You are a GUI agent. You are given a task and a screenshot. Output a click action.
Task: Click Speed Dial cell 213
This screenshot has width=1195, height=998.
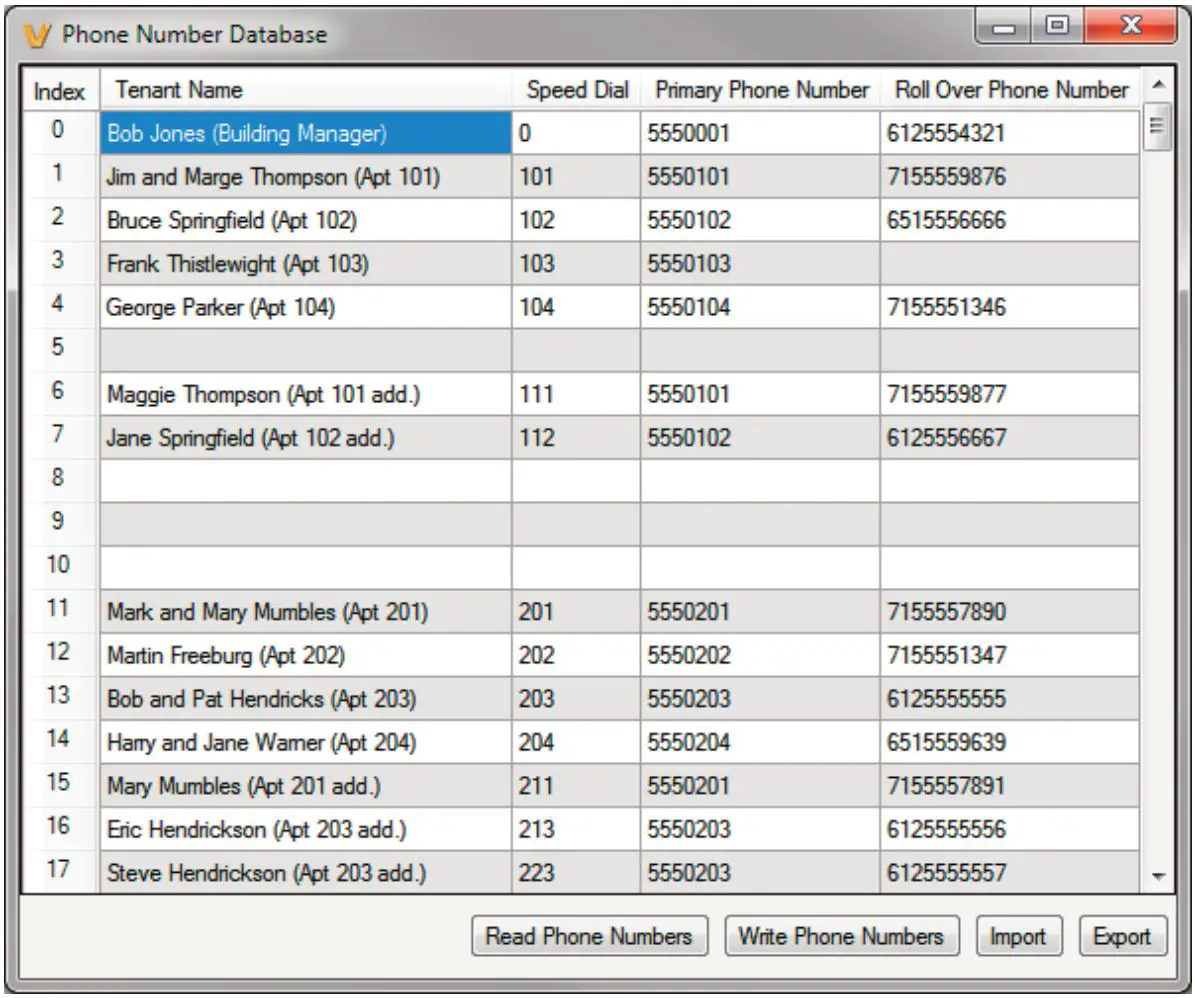576,829
